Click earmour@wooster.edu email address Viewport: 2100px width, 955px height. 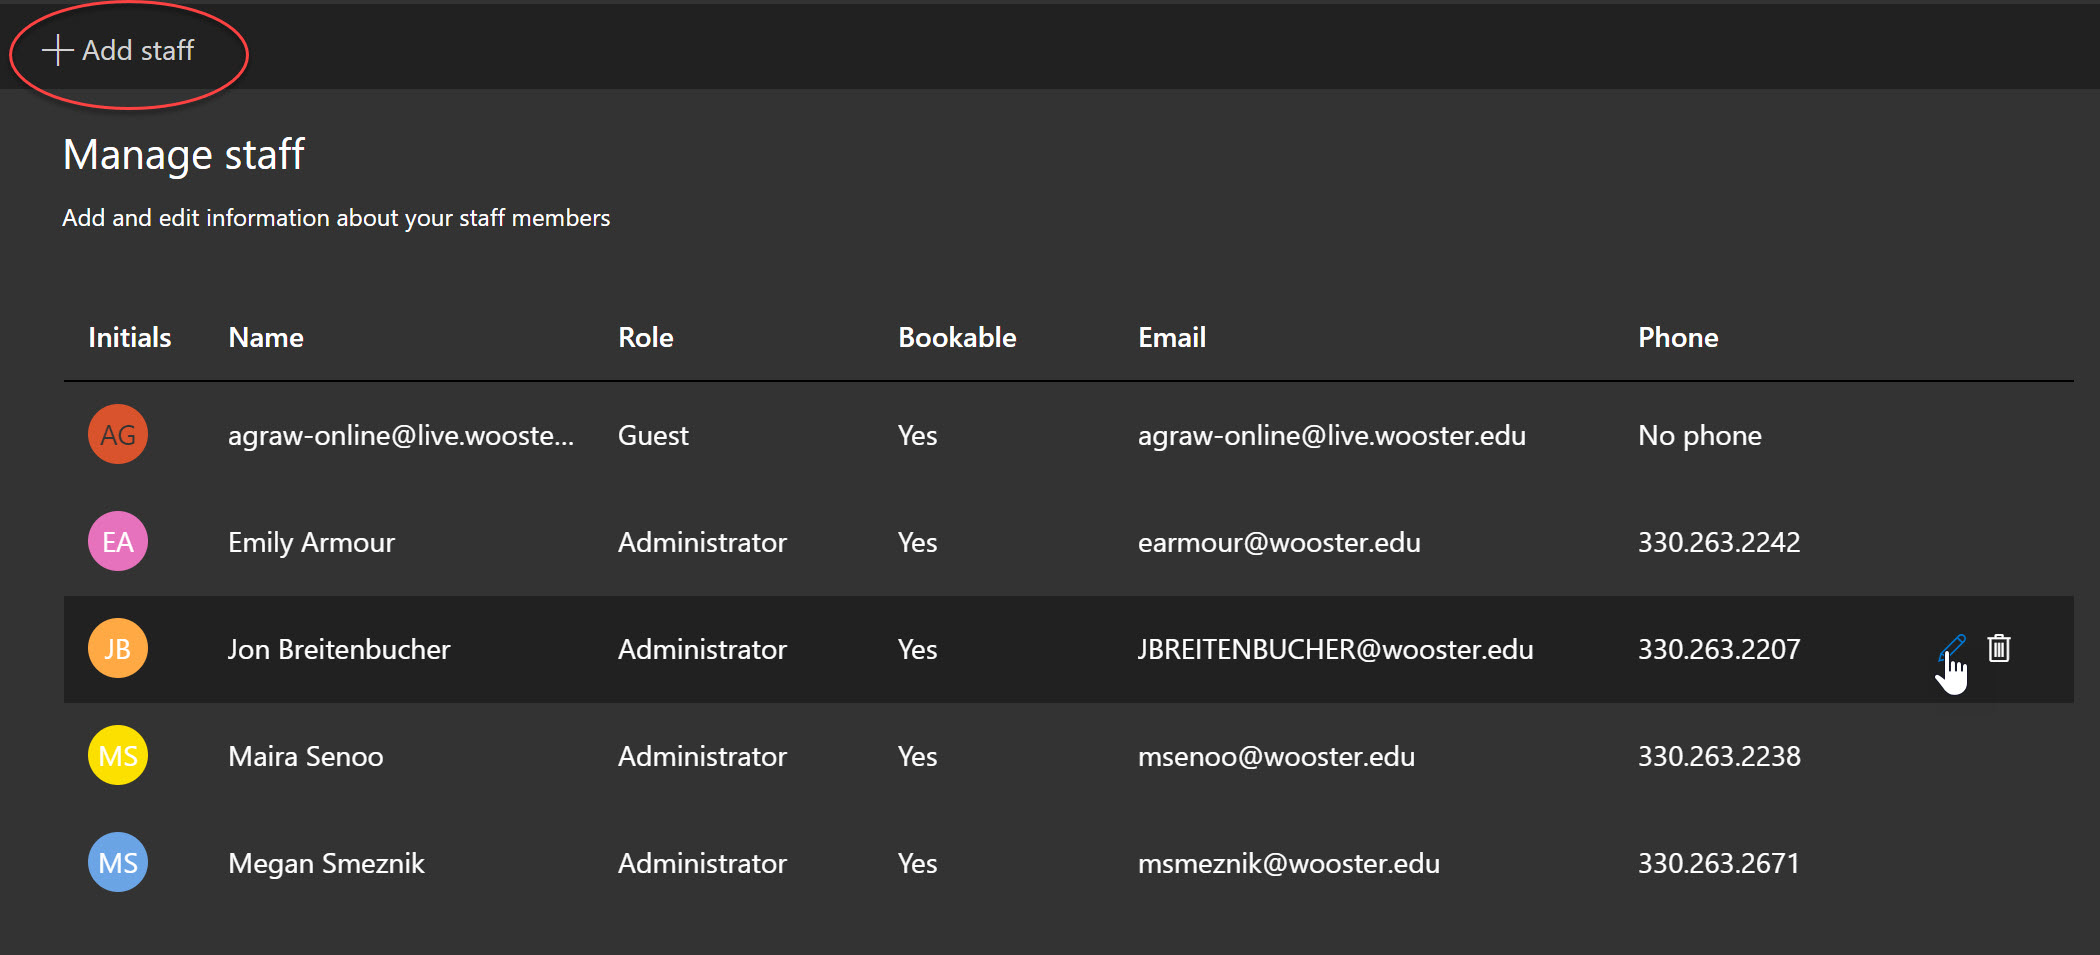tap(1278, 542)
